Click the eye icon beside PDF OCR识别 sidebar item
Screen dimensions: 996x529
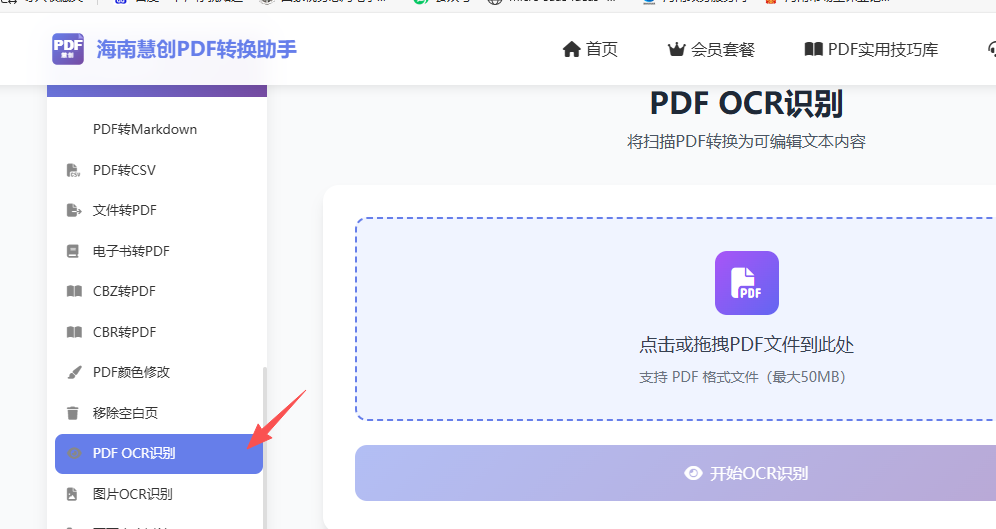pyautogui.click(x=74, y=453)
